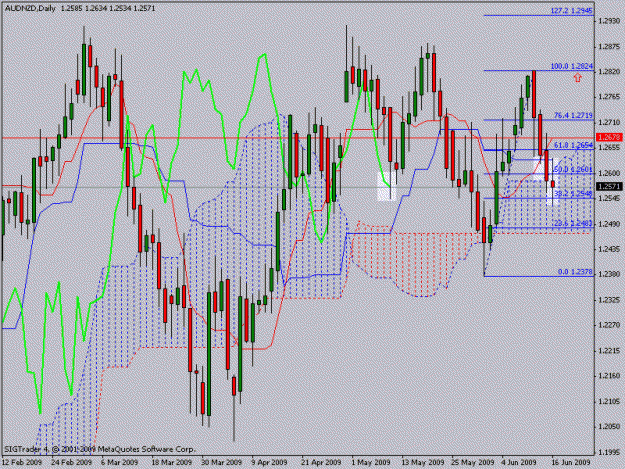Click the SIGTrader MetaQuotes copyright text

pyautogui.click(x=100, y=449)
